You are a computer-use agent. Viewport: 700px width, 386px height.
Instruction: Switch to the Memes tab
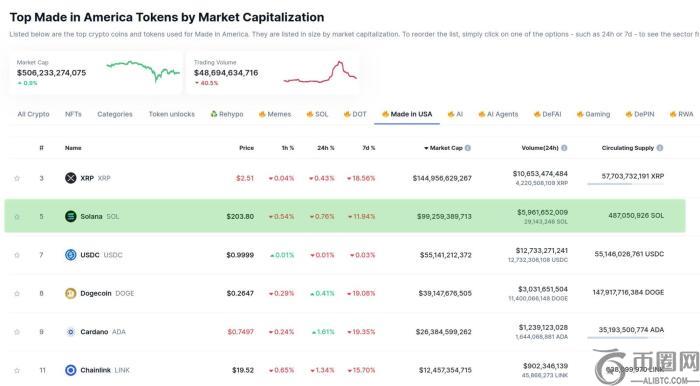pos(275,114)
